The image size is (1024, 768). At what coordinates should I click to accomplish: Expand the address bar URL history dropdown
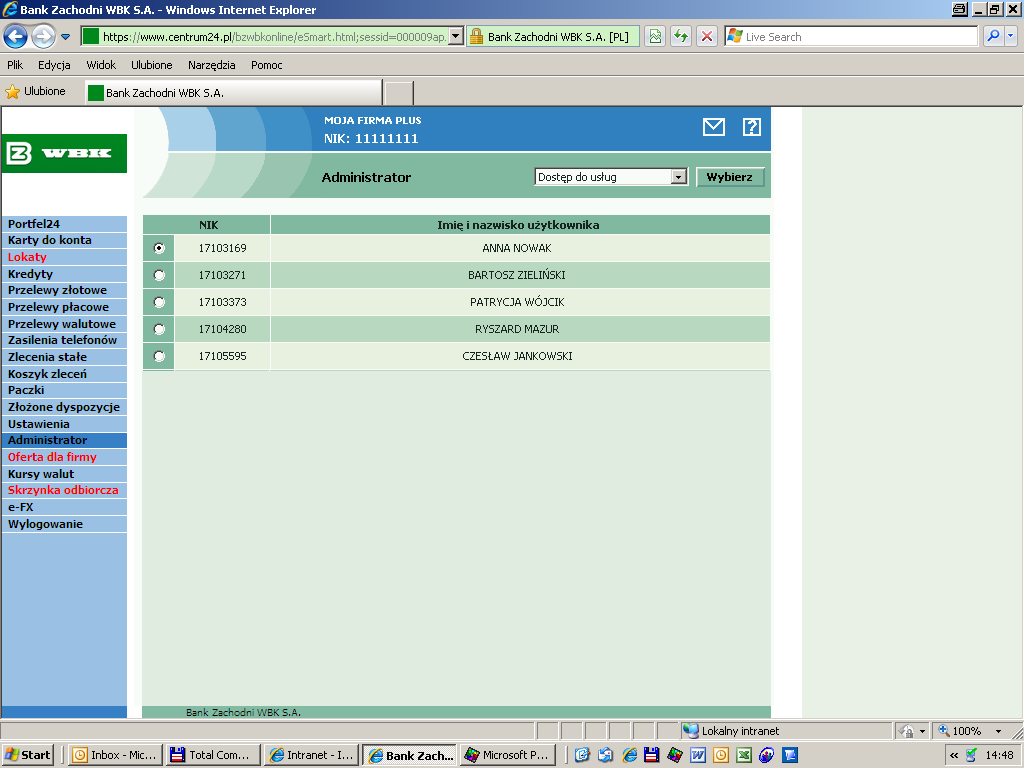[x=456, y=37]
